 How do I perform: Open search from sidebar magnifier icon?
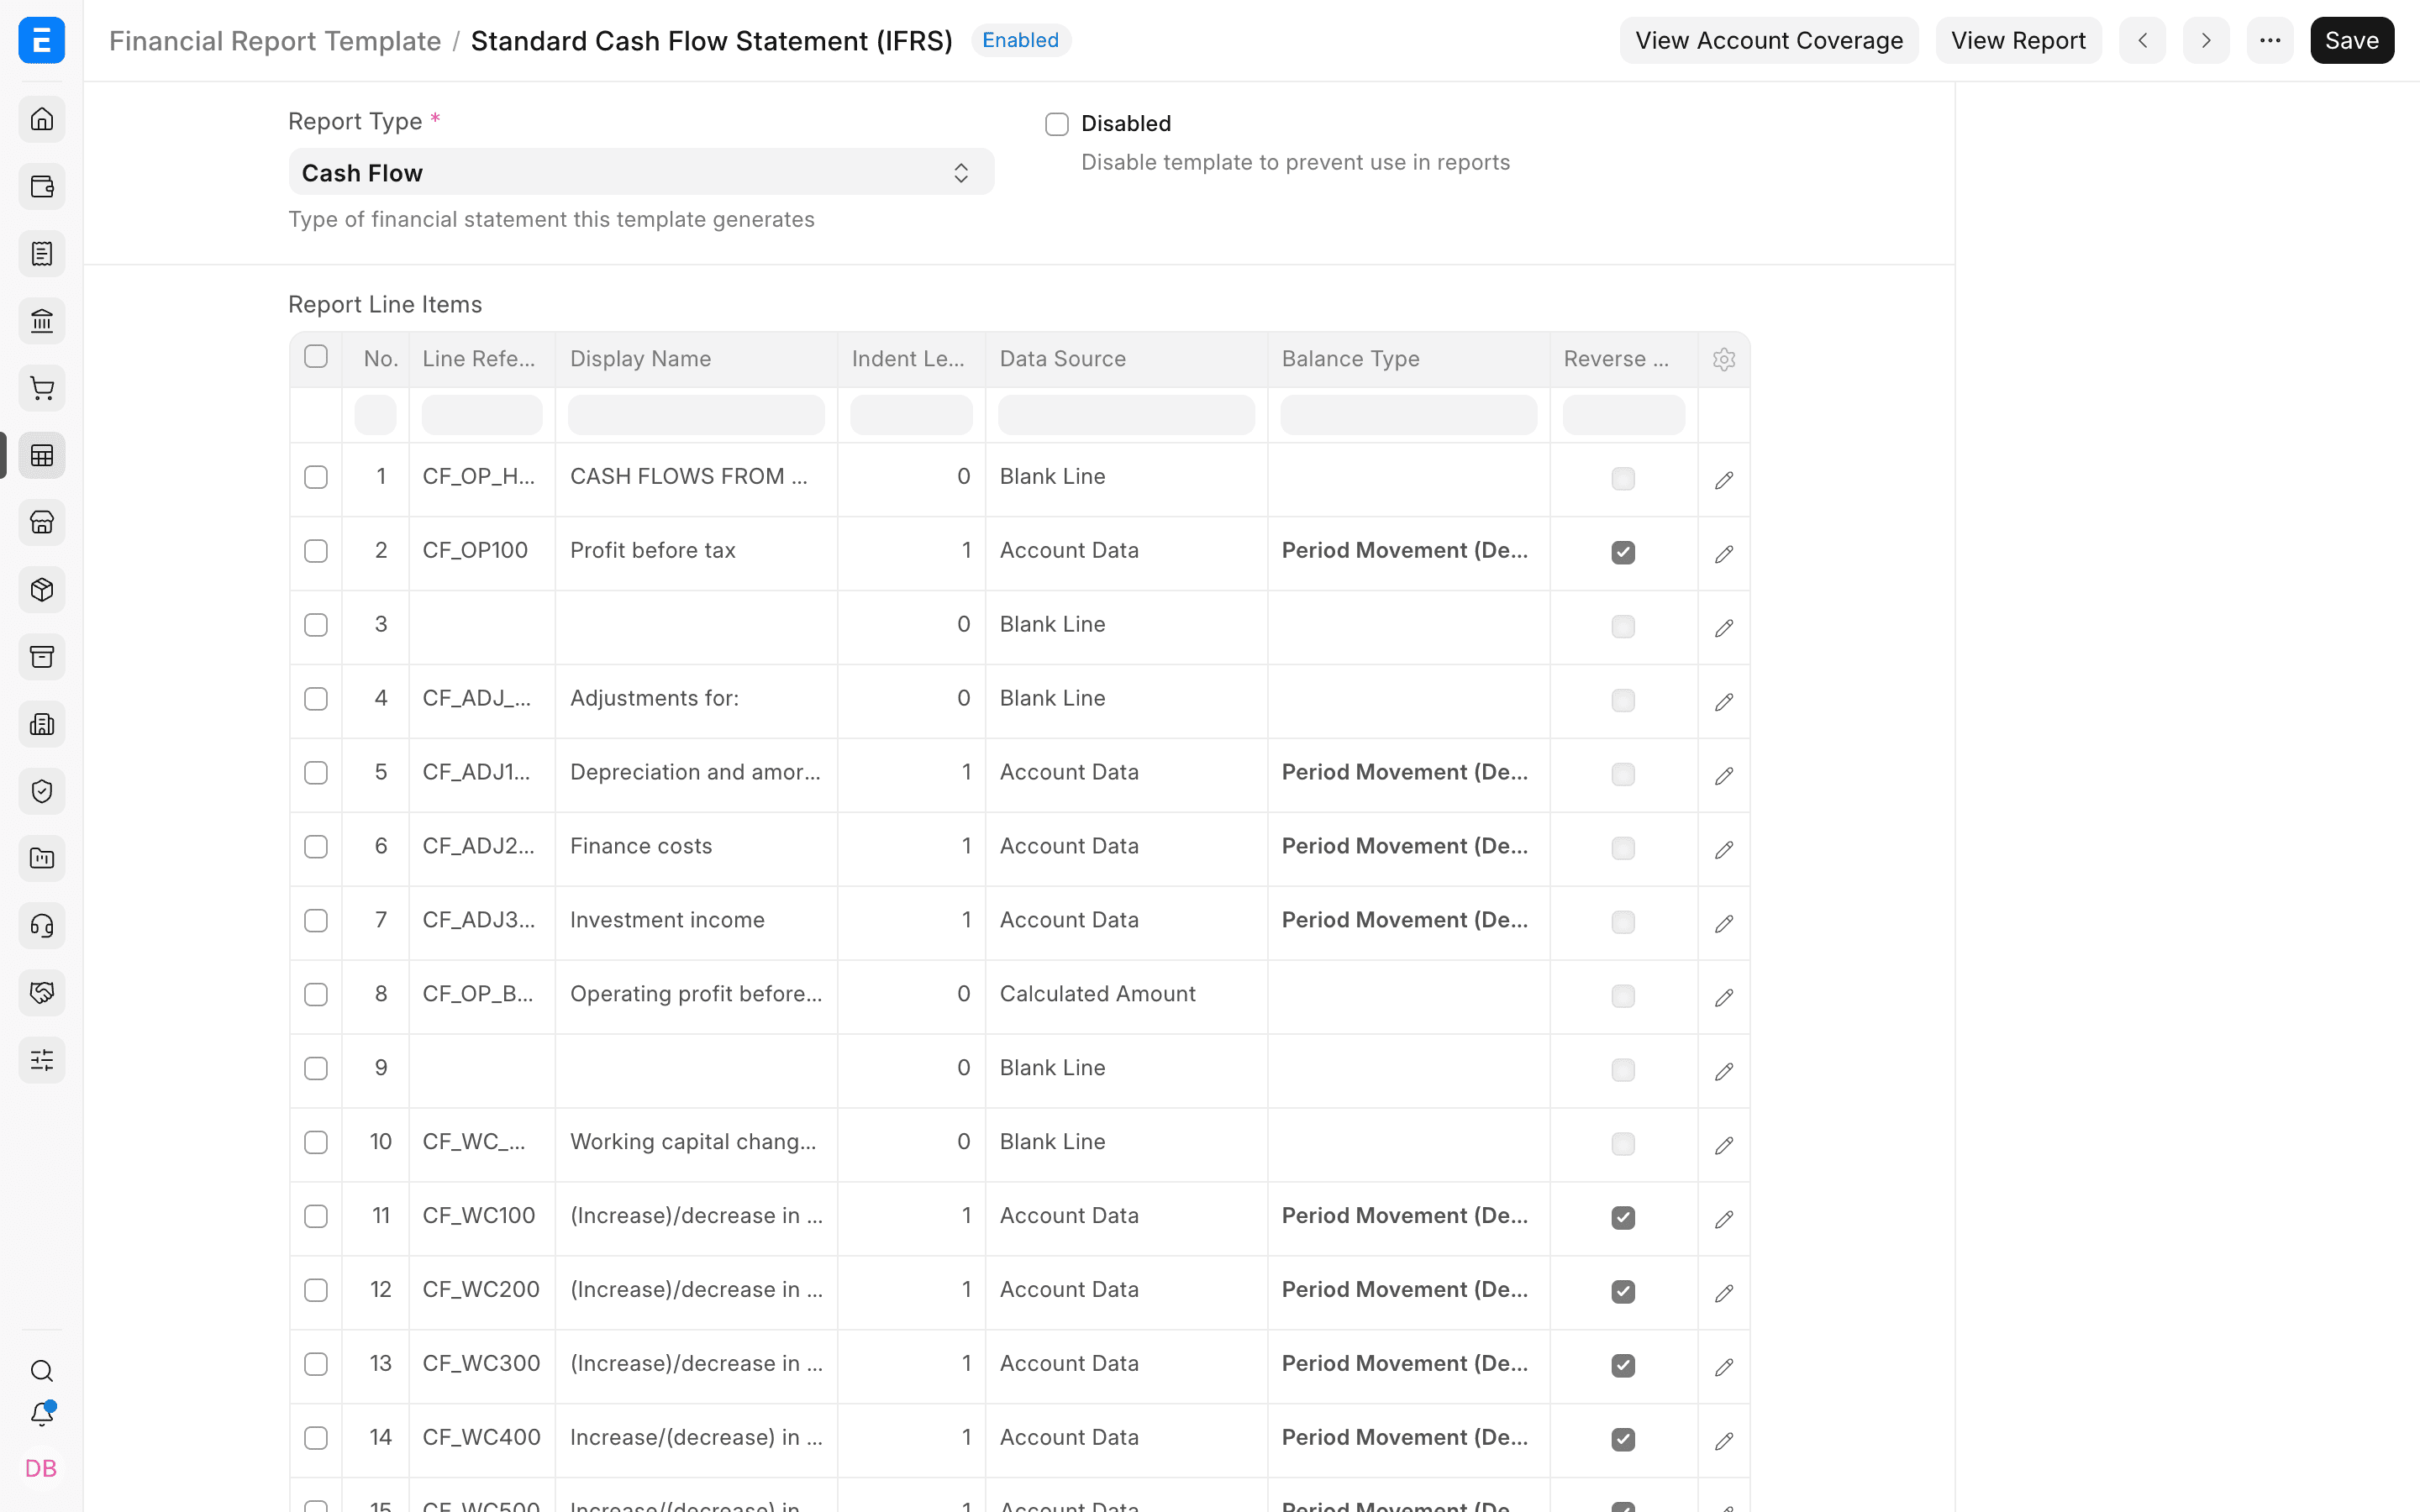tap(42, 1371)
